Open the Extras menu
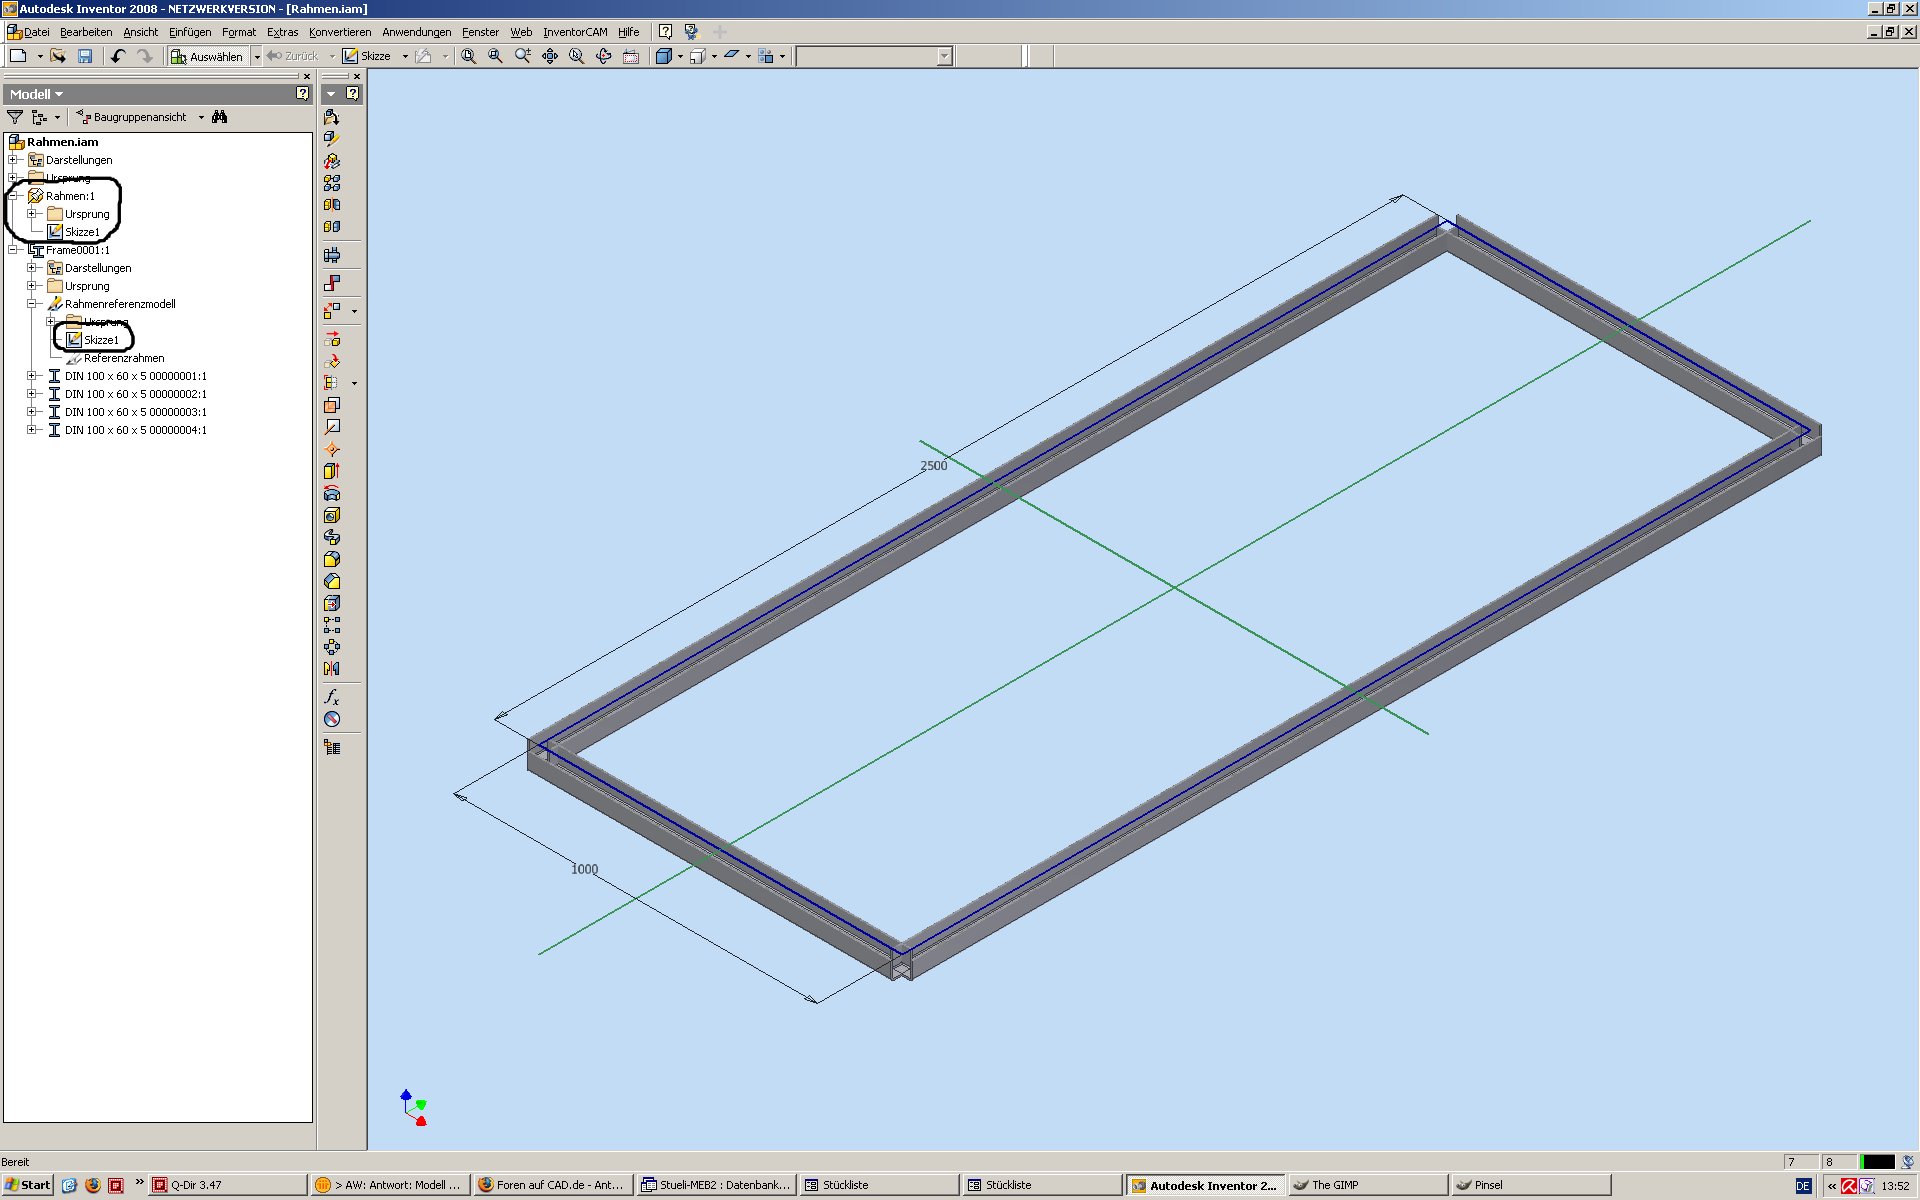This screenshot has width=1920, height=1200. pyautogui.click(x=282, y=32)
